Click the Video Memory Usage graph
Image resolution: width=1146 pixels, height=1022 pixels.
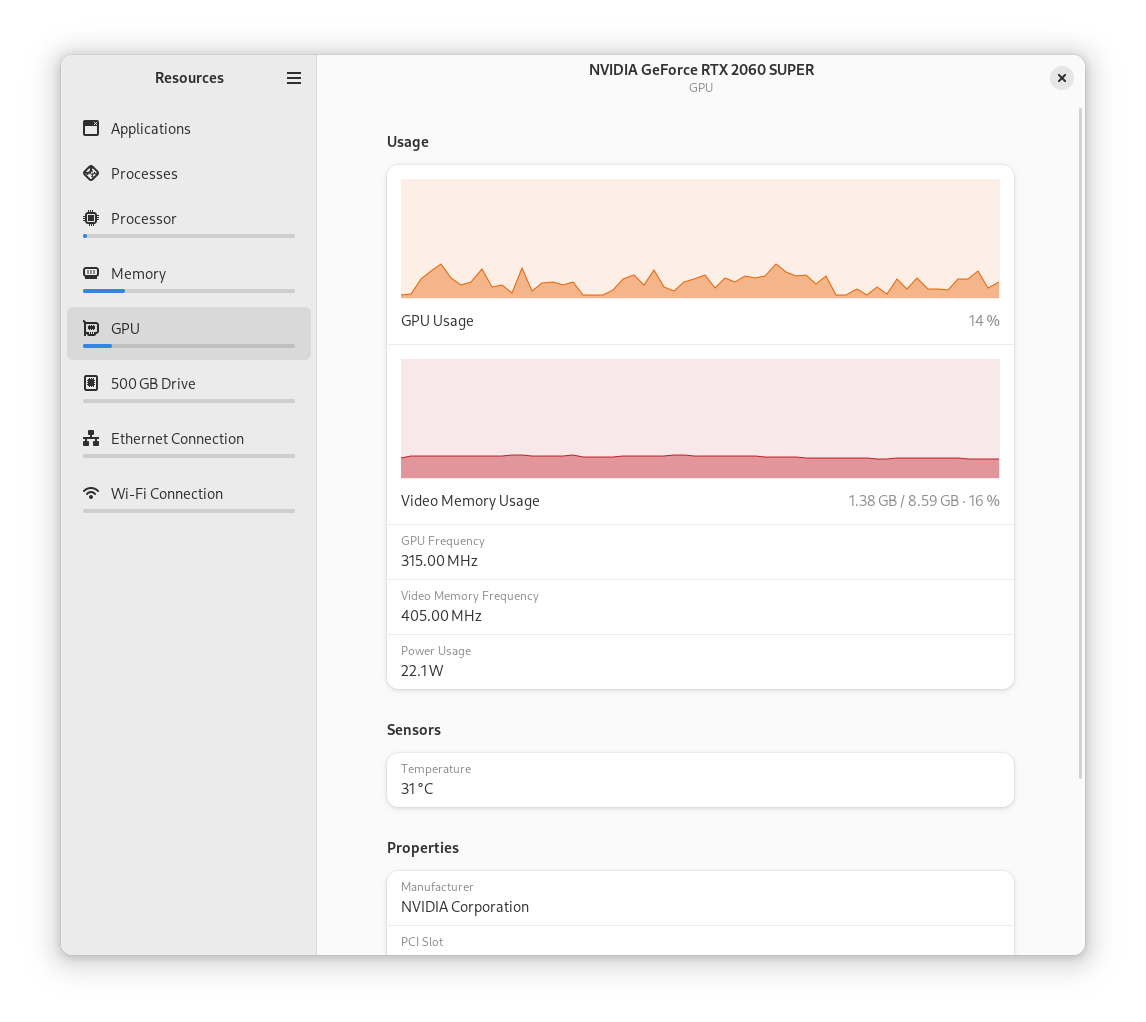[700, 418]
